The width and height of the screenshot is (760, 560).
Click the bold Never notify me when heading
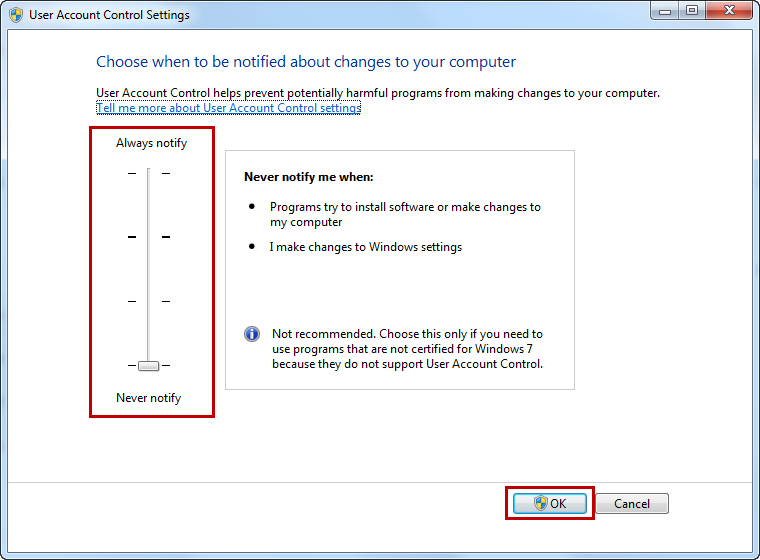coord(309,177)
